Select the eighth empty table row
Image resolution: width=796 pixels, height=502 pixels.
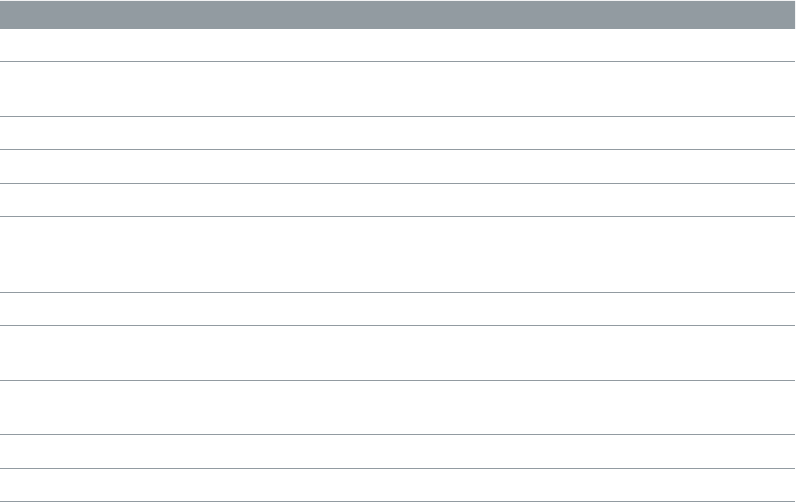click(x=398, y=352)
